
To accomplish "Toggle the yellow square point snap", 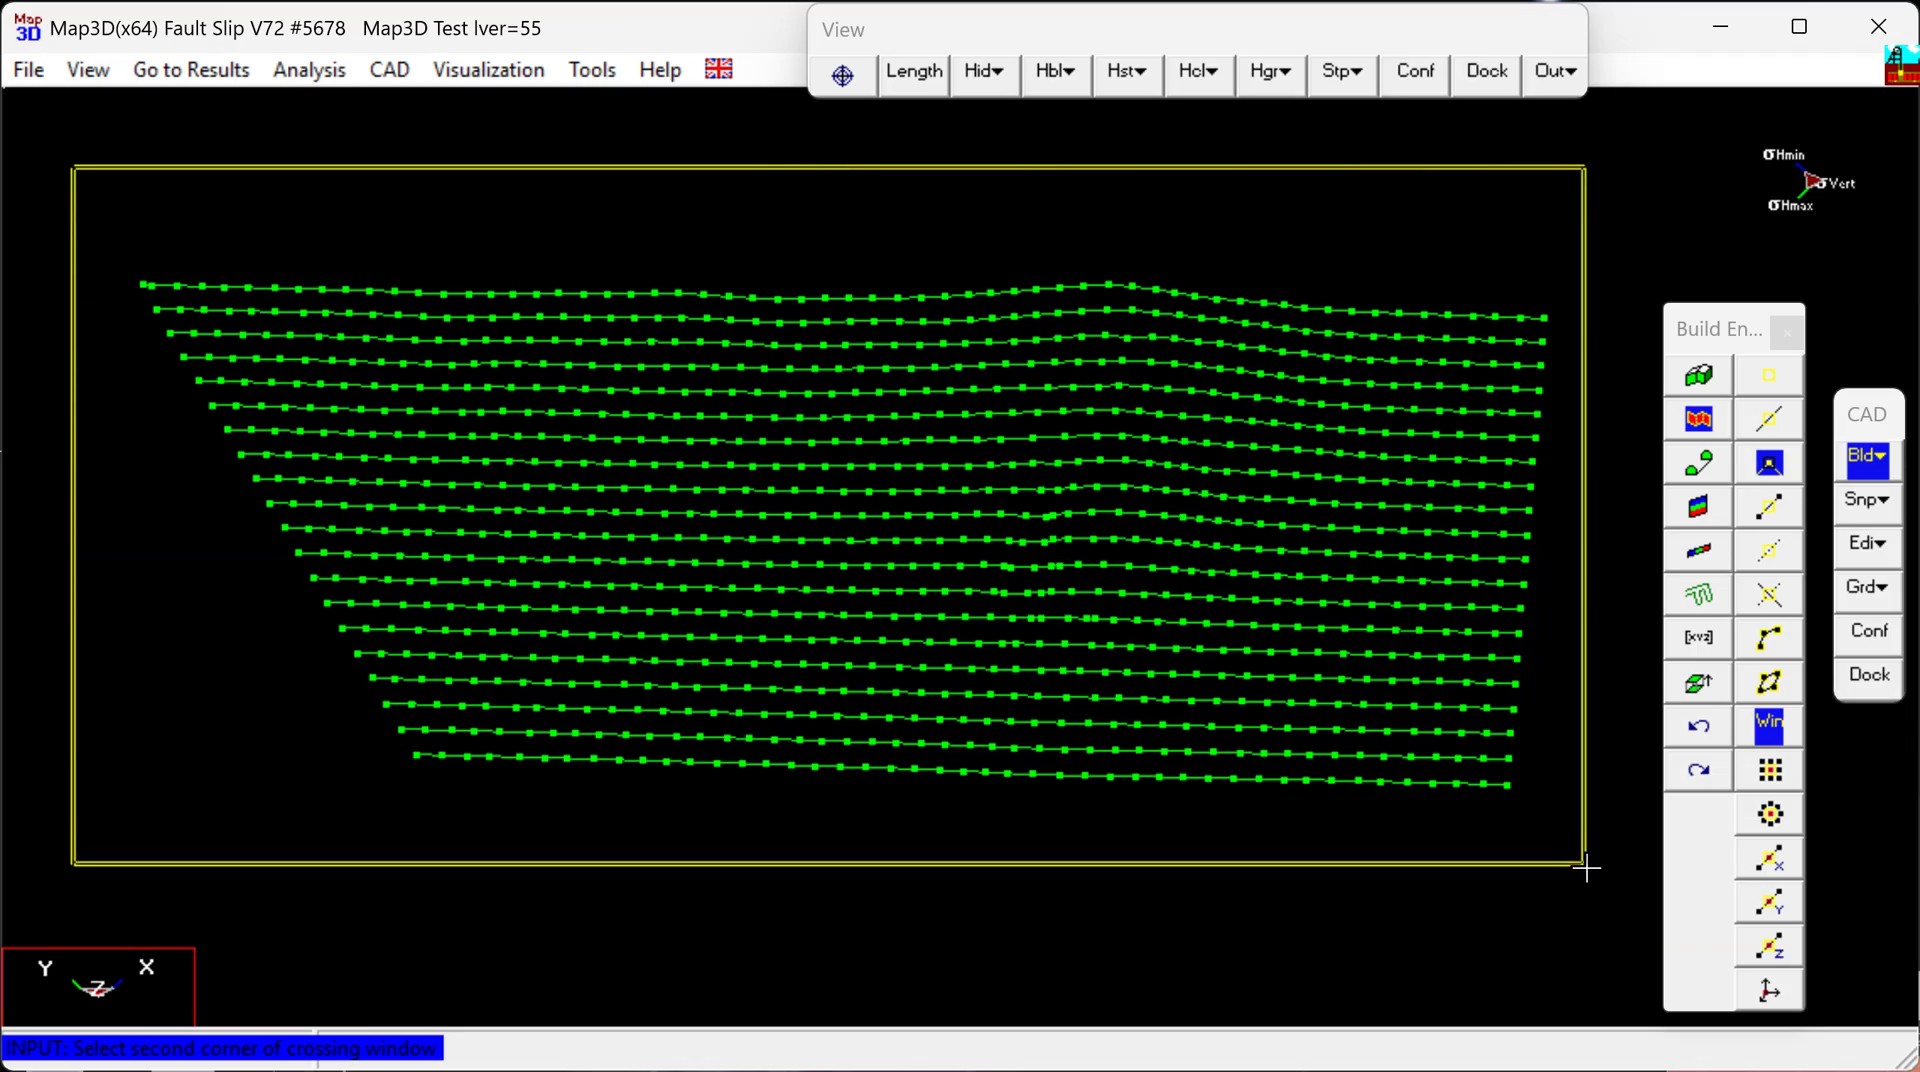I will pyautogui.click(x=1769, y=376).
